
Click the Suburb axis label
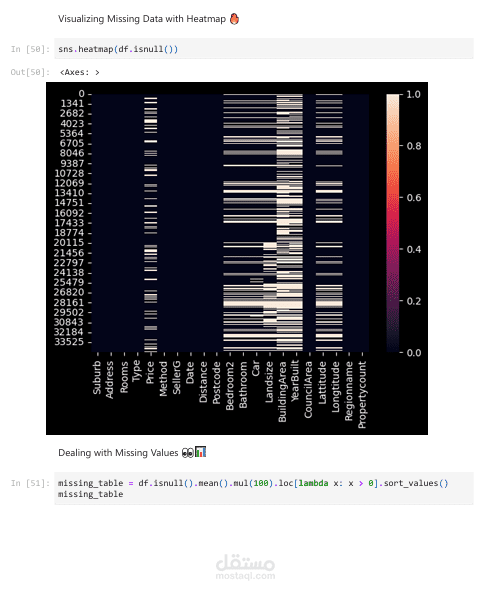pyautogui.click(x=97, y=377)
